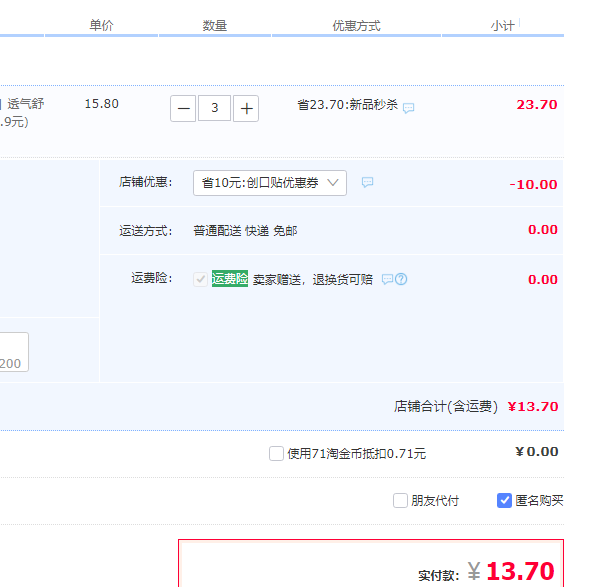This screenshot has width=599, height=587.
Task: Click comment icon after 退换货可赔
Action: point(387,279)
